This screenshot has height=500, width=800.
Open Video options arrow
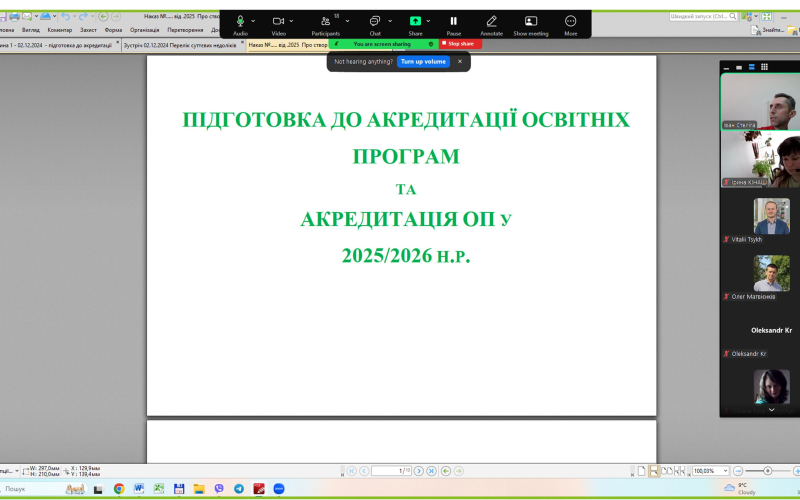[x=291, y=21]
